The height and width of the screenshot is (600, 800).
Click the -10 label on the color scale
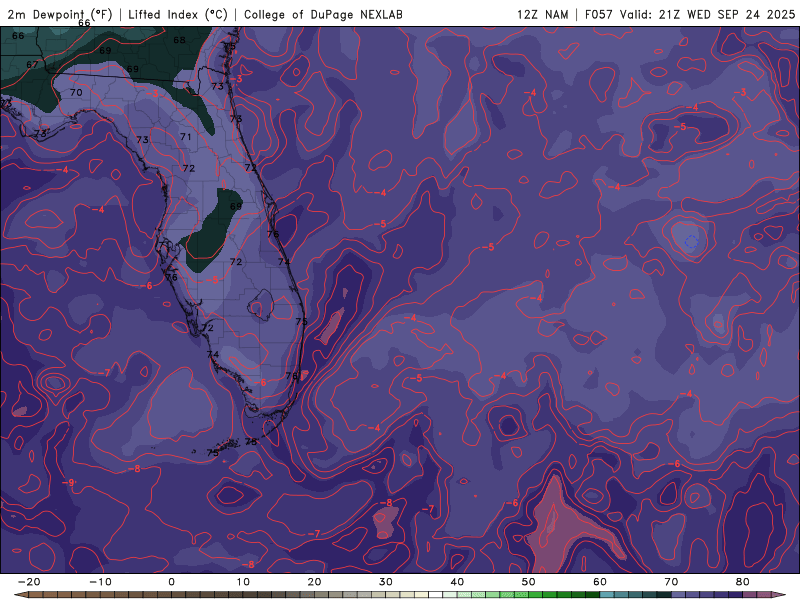(100, 582)
